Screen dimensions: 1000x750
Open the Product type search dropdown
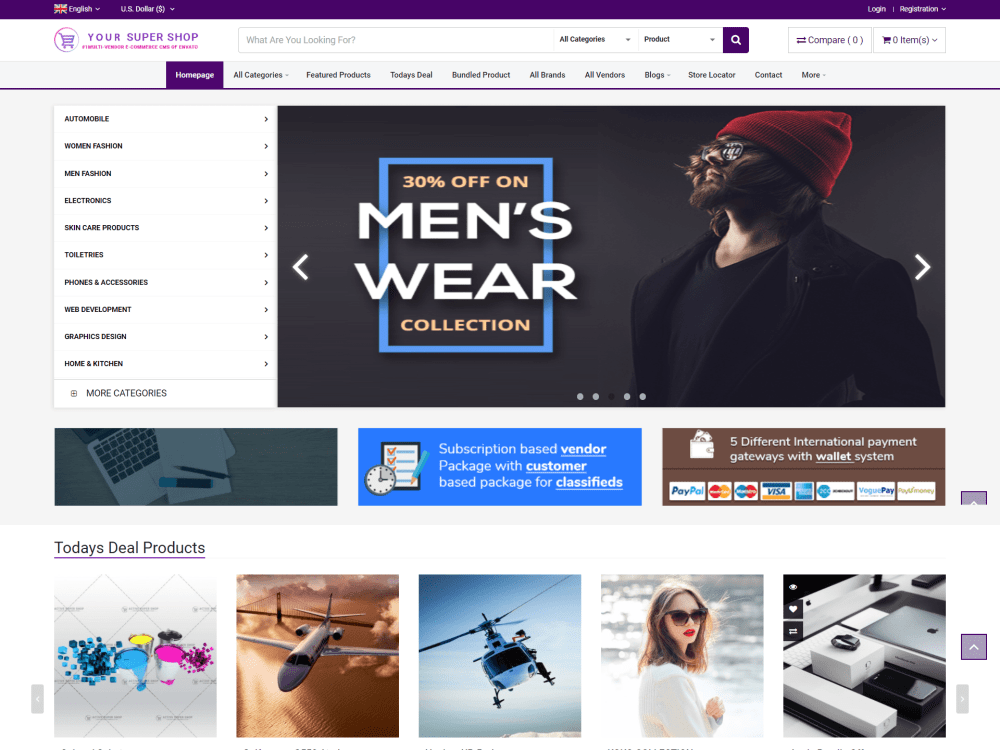[680, 40]
